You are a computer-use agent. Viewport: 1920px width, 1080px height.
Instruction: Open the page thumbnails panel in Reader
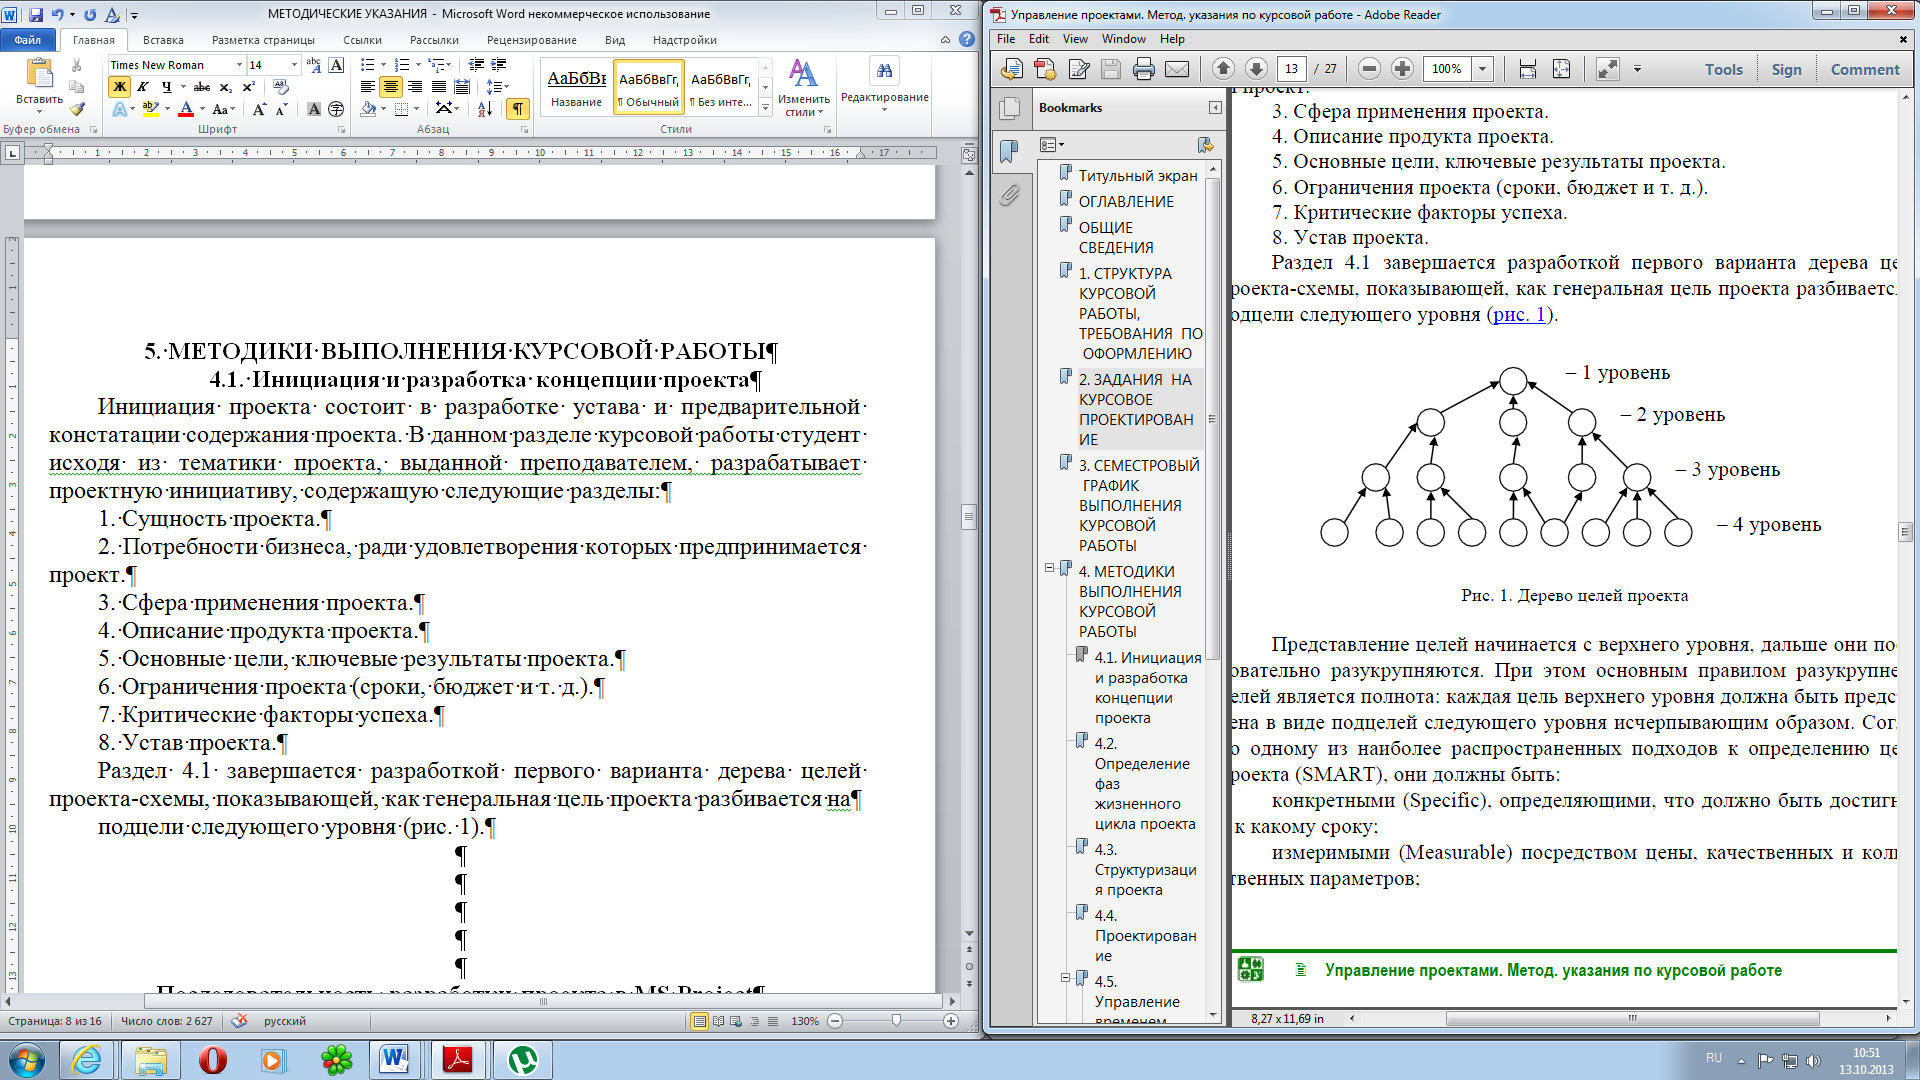(x=1010, y=108)
